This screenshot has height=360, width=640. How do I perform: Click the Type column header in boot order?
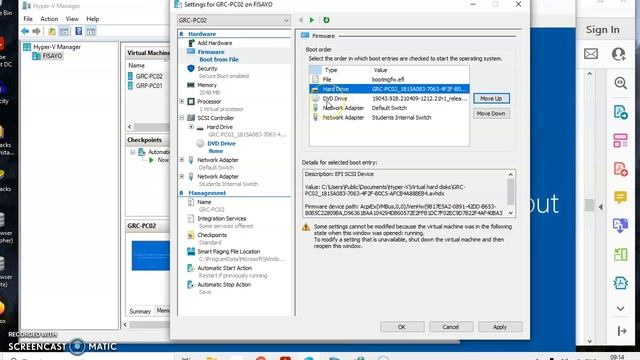coord(331,70)
